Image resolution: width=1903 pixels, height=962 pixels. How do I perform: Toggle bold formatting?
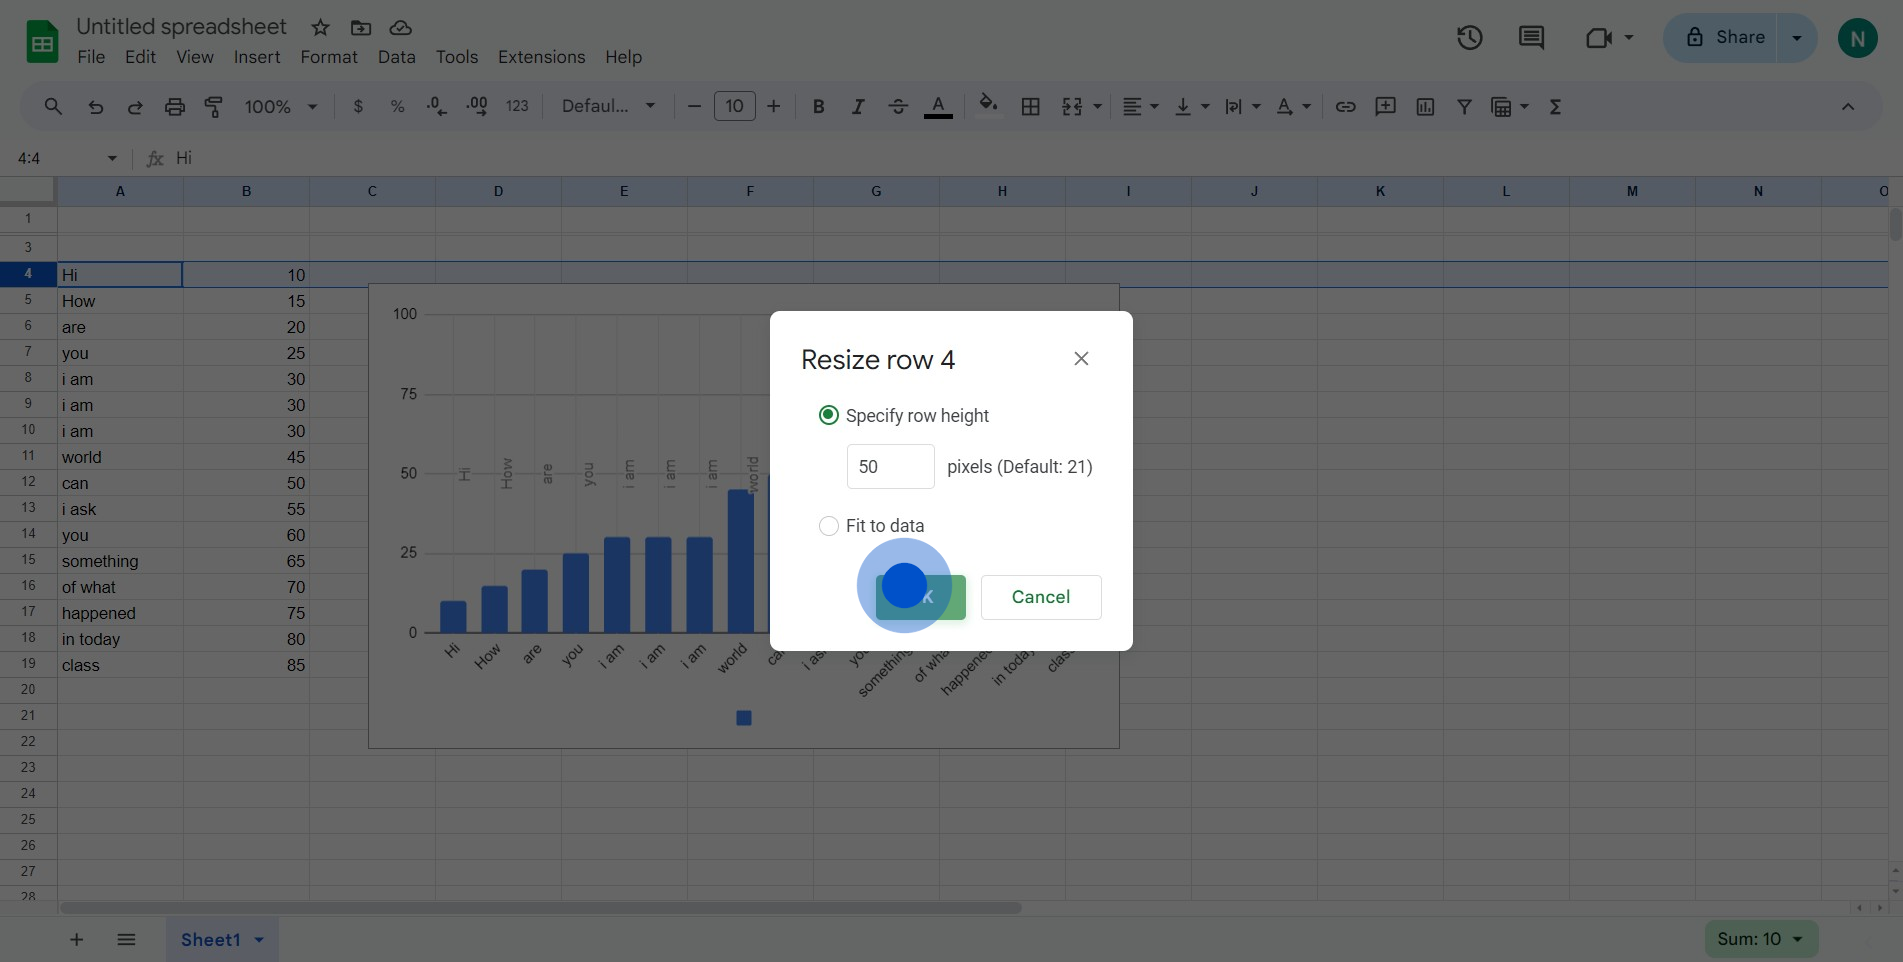point(818,107)
